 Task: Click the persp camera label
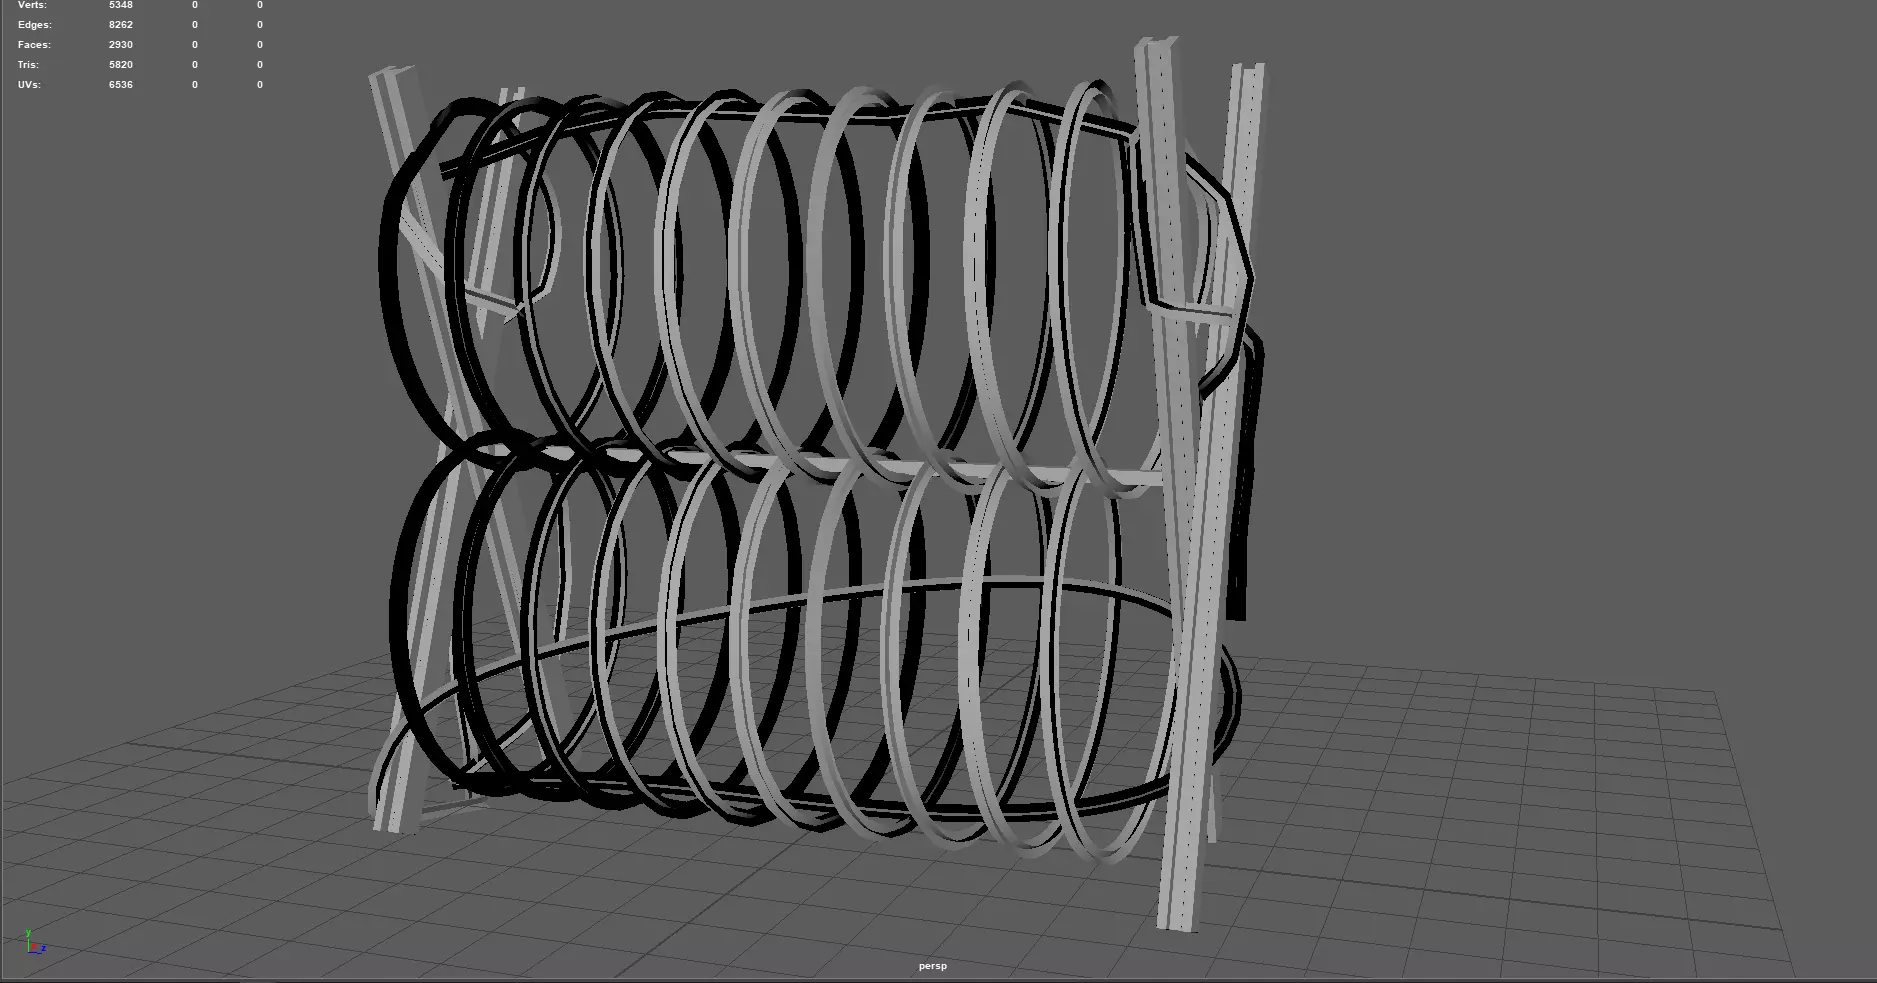pos(932,966)
